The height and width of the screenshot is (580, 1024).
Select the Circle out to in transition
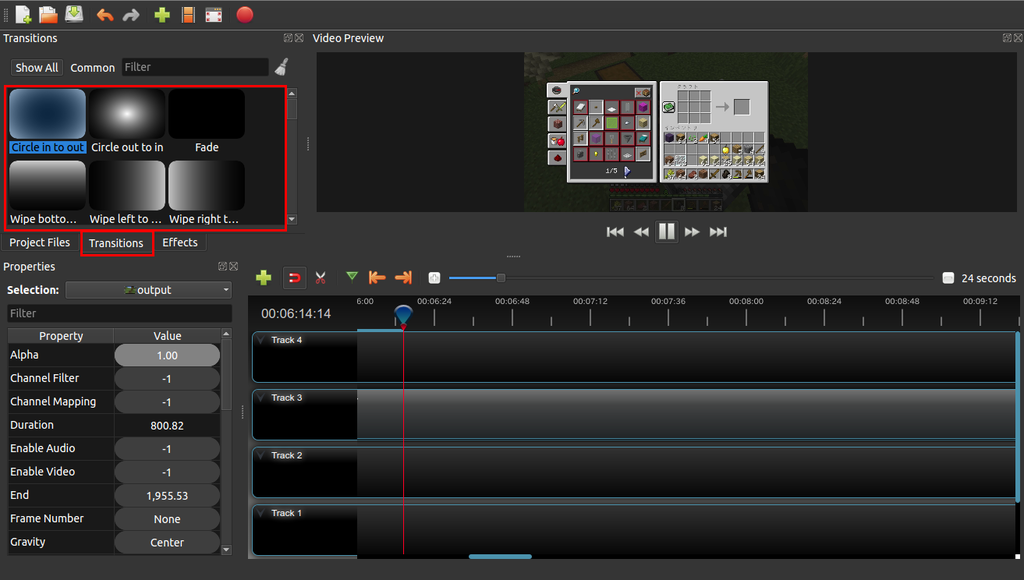(127, 121)
